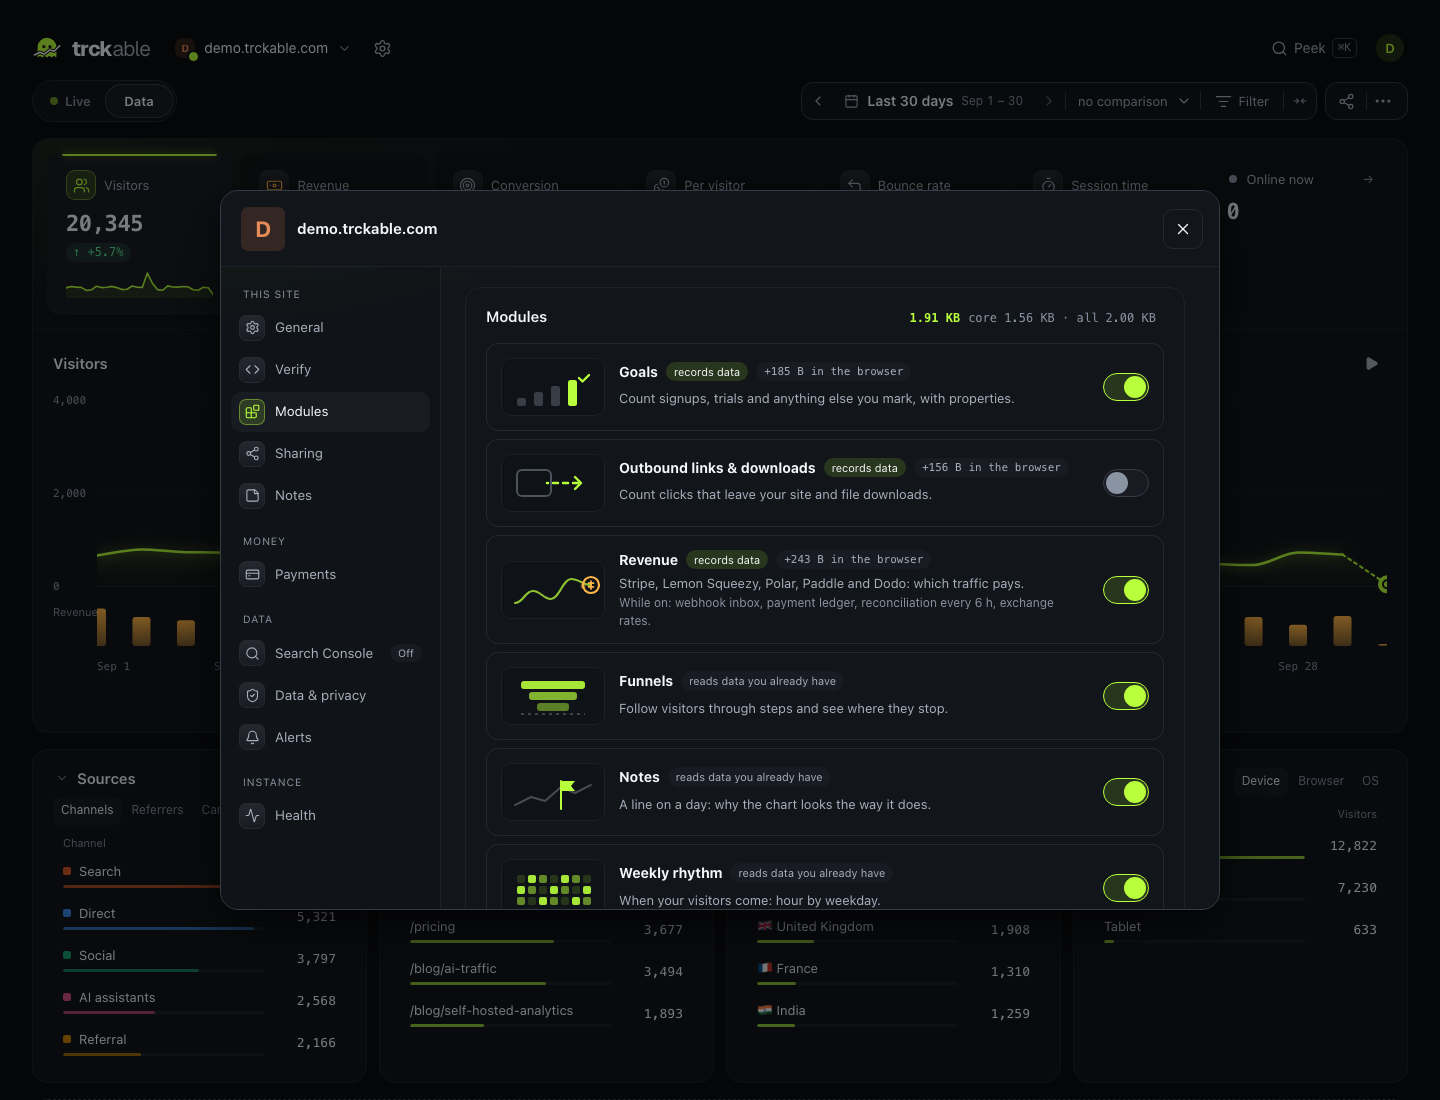Click the Visitors people icon on stat card
This screenshot has height=1100, width=1440.
[x=81, y=185]
